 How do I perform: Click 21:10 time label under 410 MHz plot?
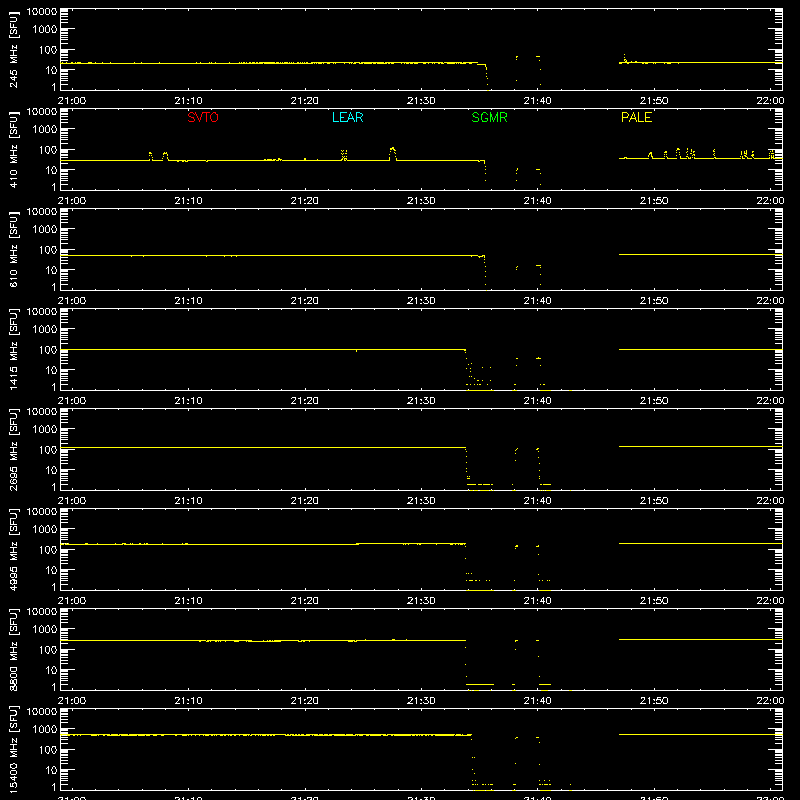188,201
